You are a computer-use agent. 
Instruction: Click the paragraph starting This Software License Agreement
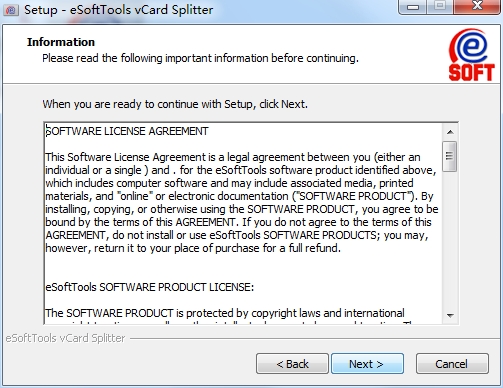pyautogui.click(x=242, y=203)
